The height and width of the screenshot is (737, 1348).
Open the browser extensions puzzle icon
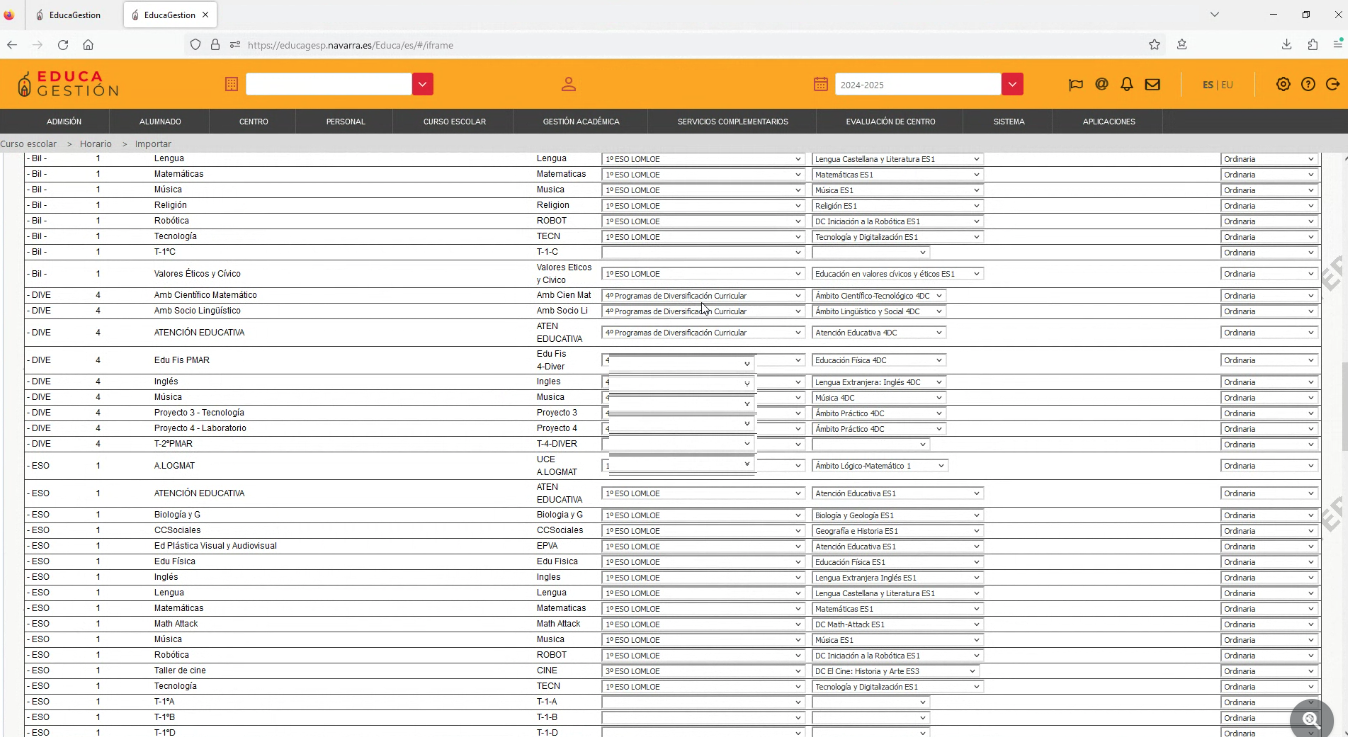[x=1312, y=44]
